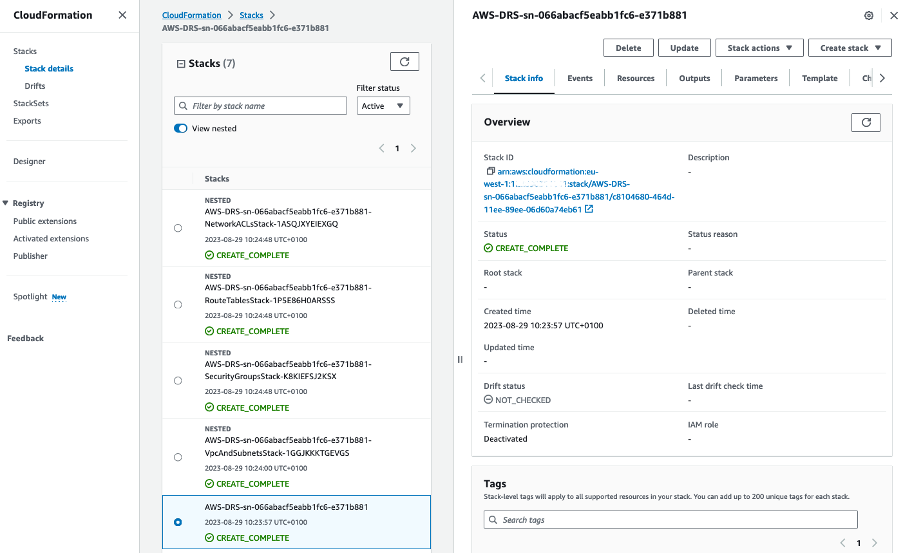Close the CloudFormation navigation sidebar
Image resolution: width=904 pixels, height=554 pixels.
[122, 15]
